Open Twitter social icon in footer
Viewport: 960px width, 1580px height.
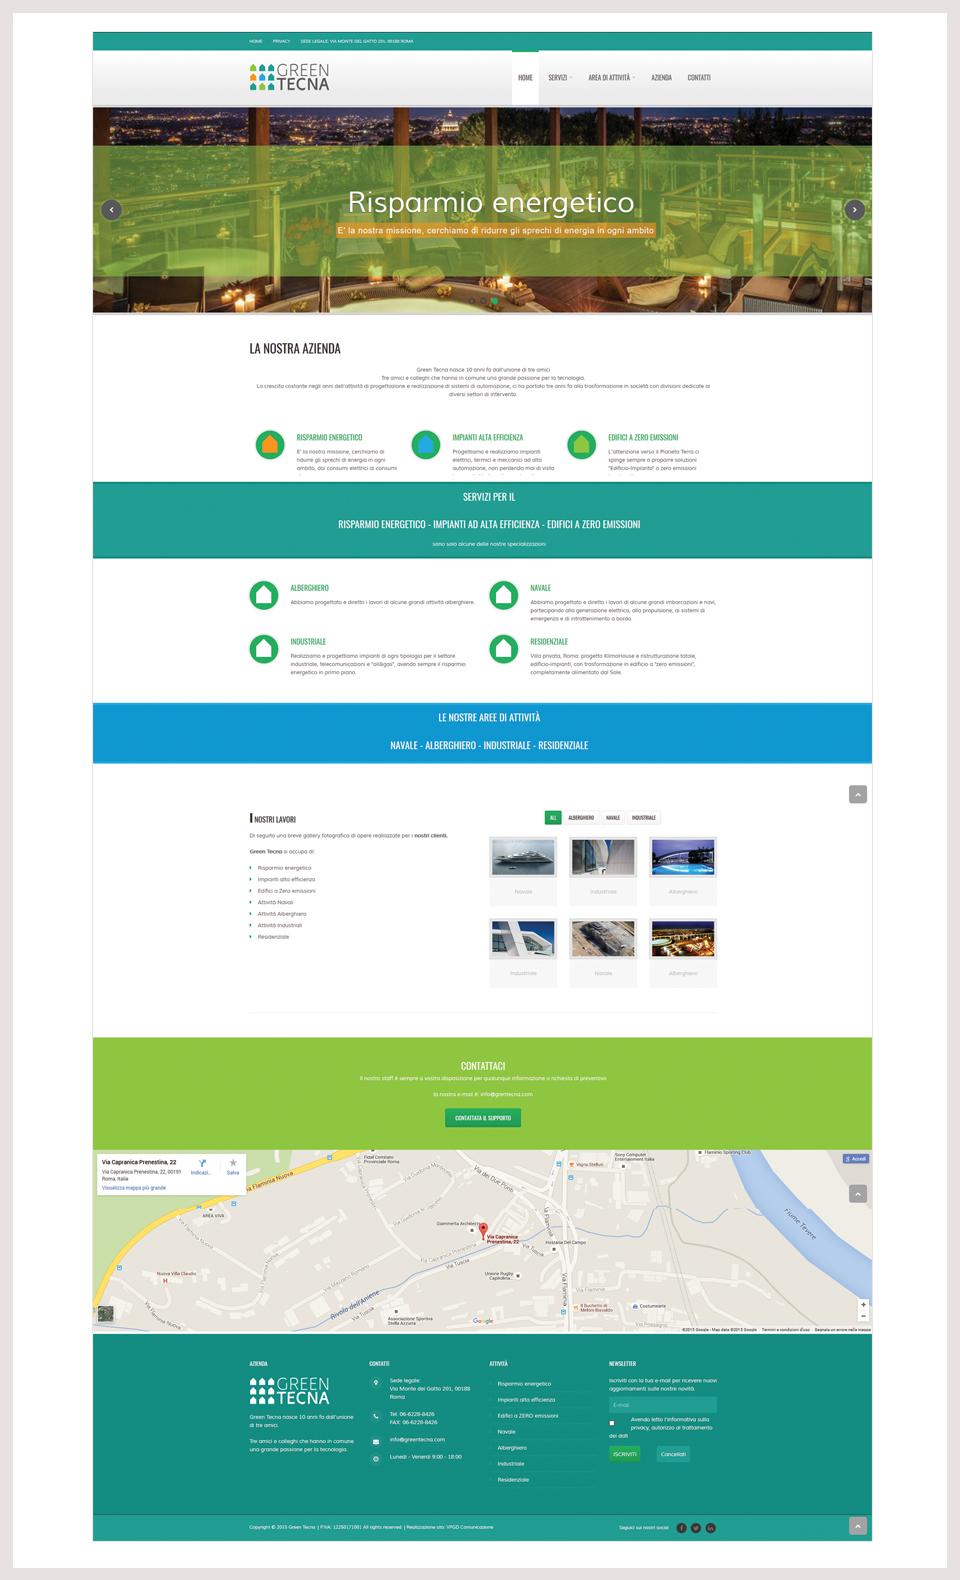point(696,1528)
